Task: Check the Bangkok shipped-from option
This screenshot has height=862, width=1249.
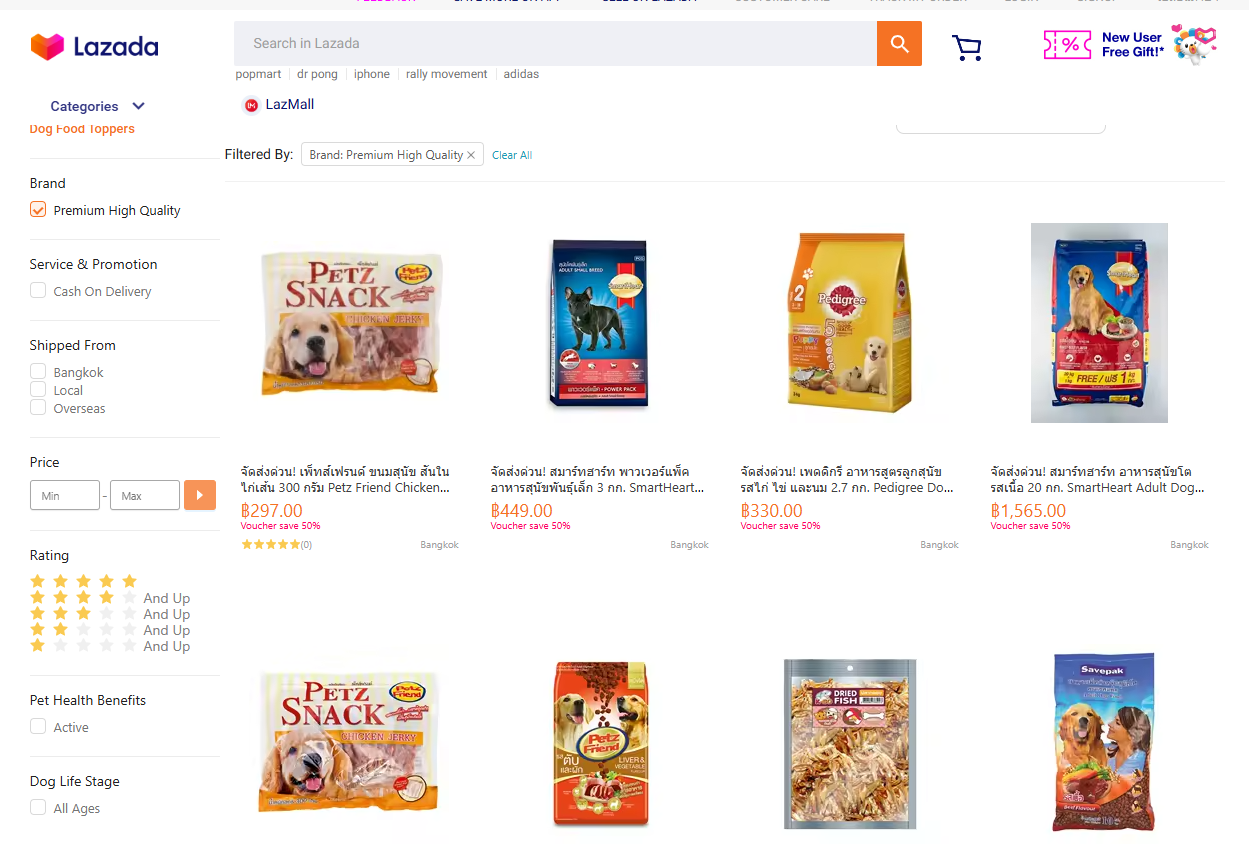Action: tap(38, 372)
